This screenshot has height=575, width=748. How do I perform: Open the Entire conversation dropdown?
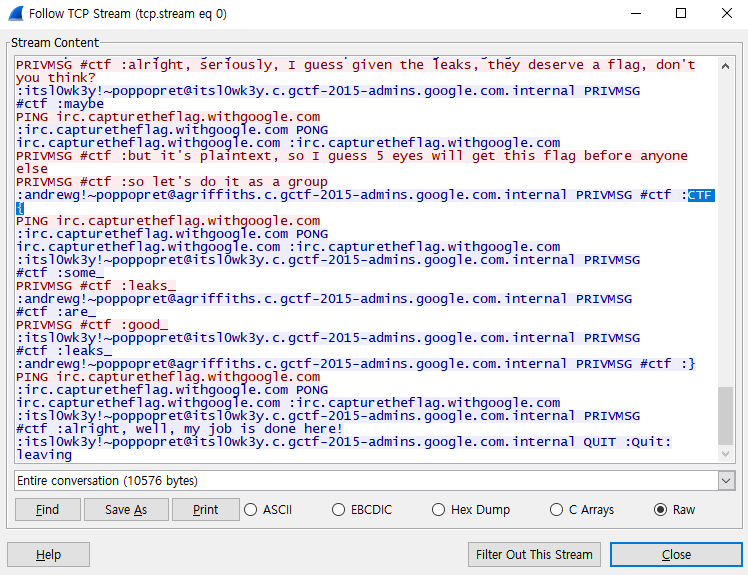(374, 481)
